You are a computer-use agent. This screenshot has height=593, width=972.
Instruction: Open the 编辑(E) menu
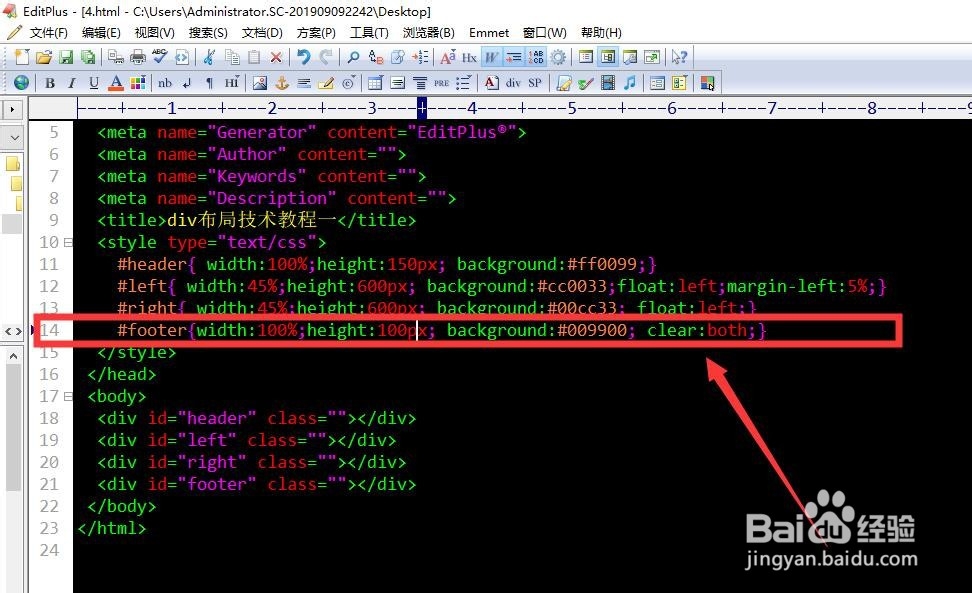101,32
